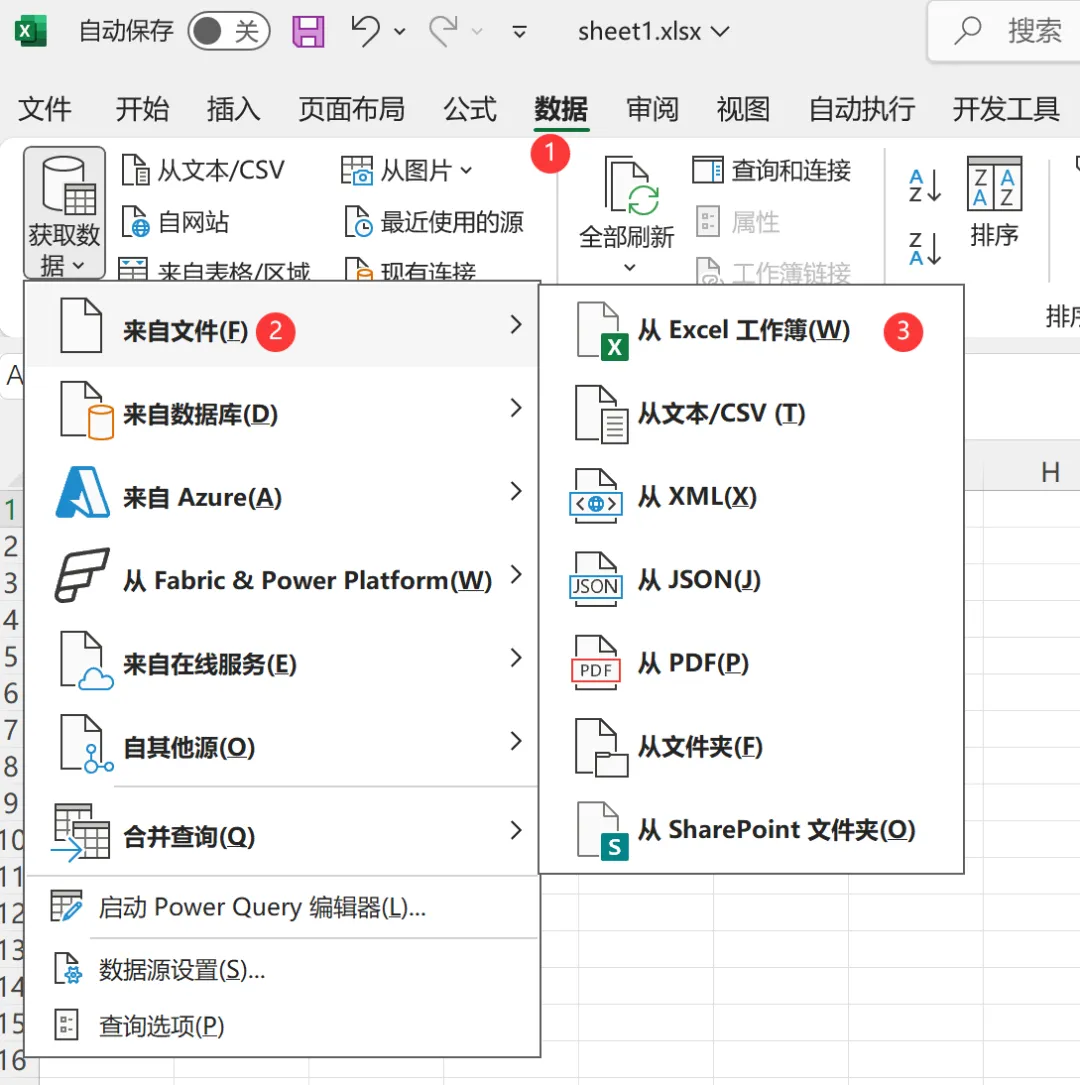This screenshot has height=1085, width=1080.
Task: Select column header H
Action: 1050,473
